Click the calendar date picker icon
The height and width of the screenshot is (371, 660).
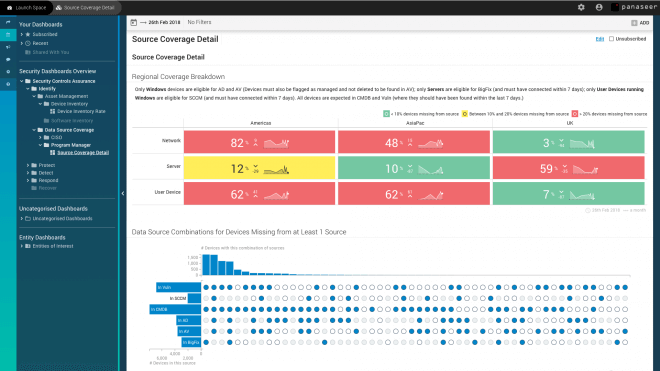pos(133,22)
